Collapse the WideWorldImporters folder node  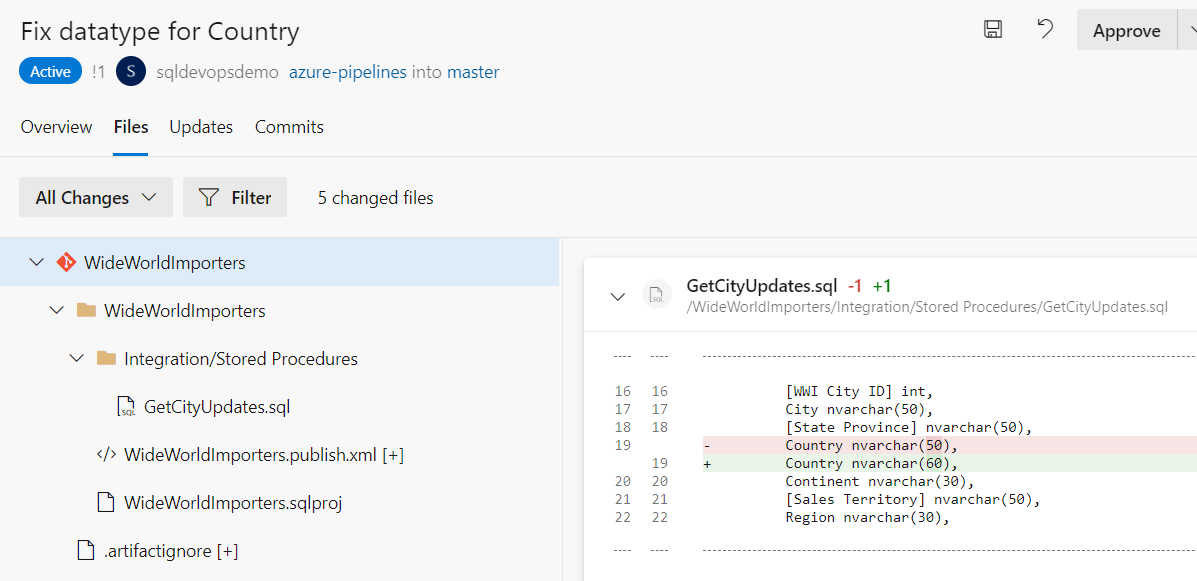[56, 311]
